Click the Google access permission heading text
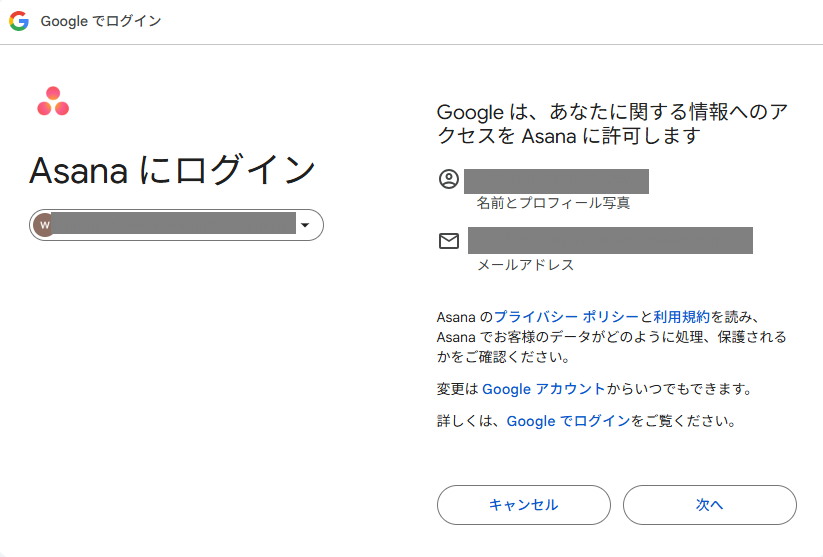This screenshot has height=557, width=823. coord(612,124)
